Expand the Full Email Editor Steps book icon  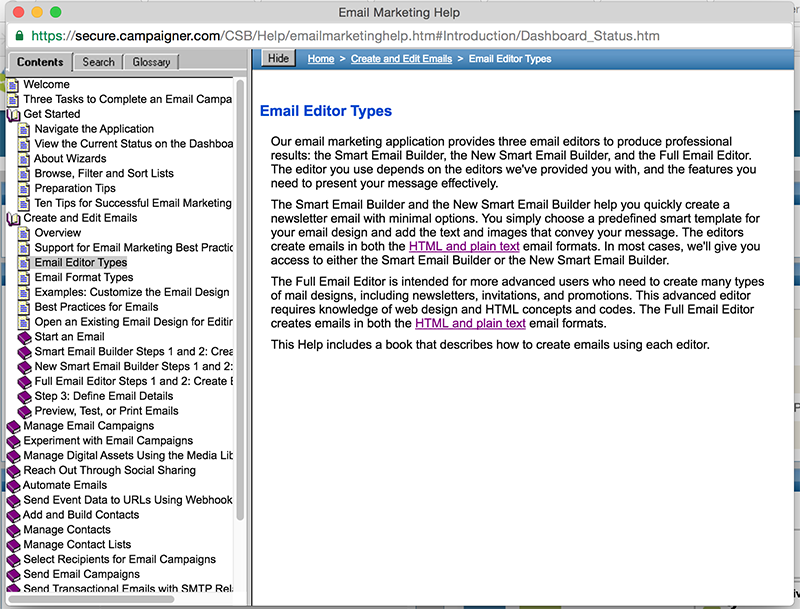click(x=24, y=382)
